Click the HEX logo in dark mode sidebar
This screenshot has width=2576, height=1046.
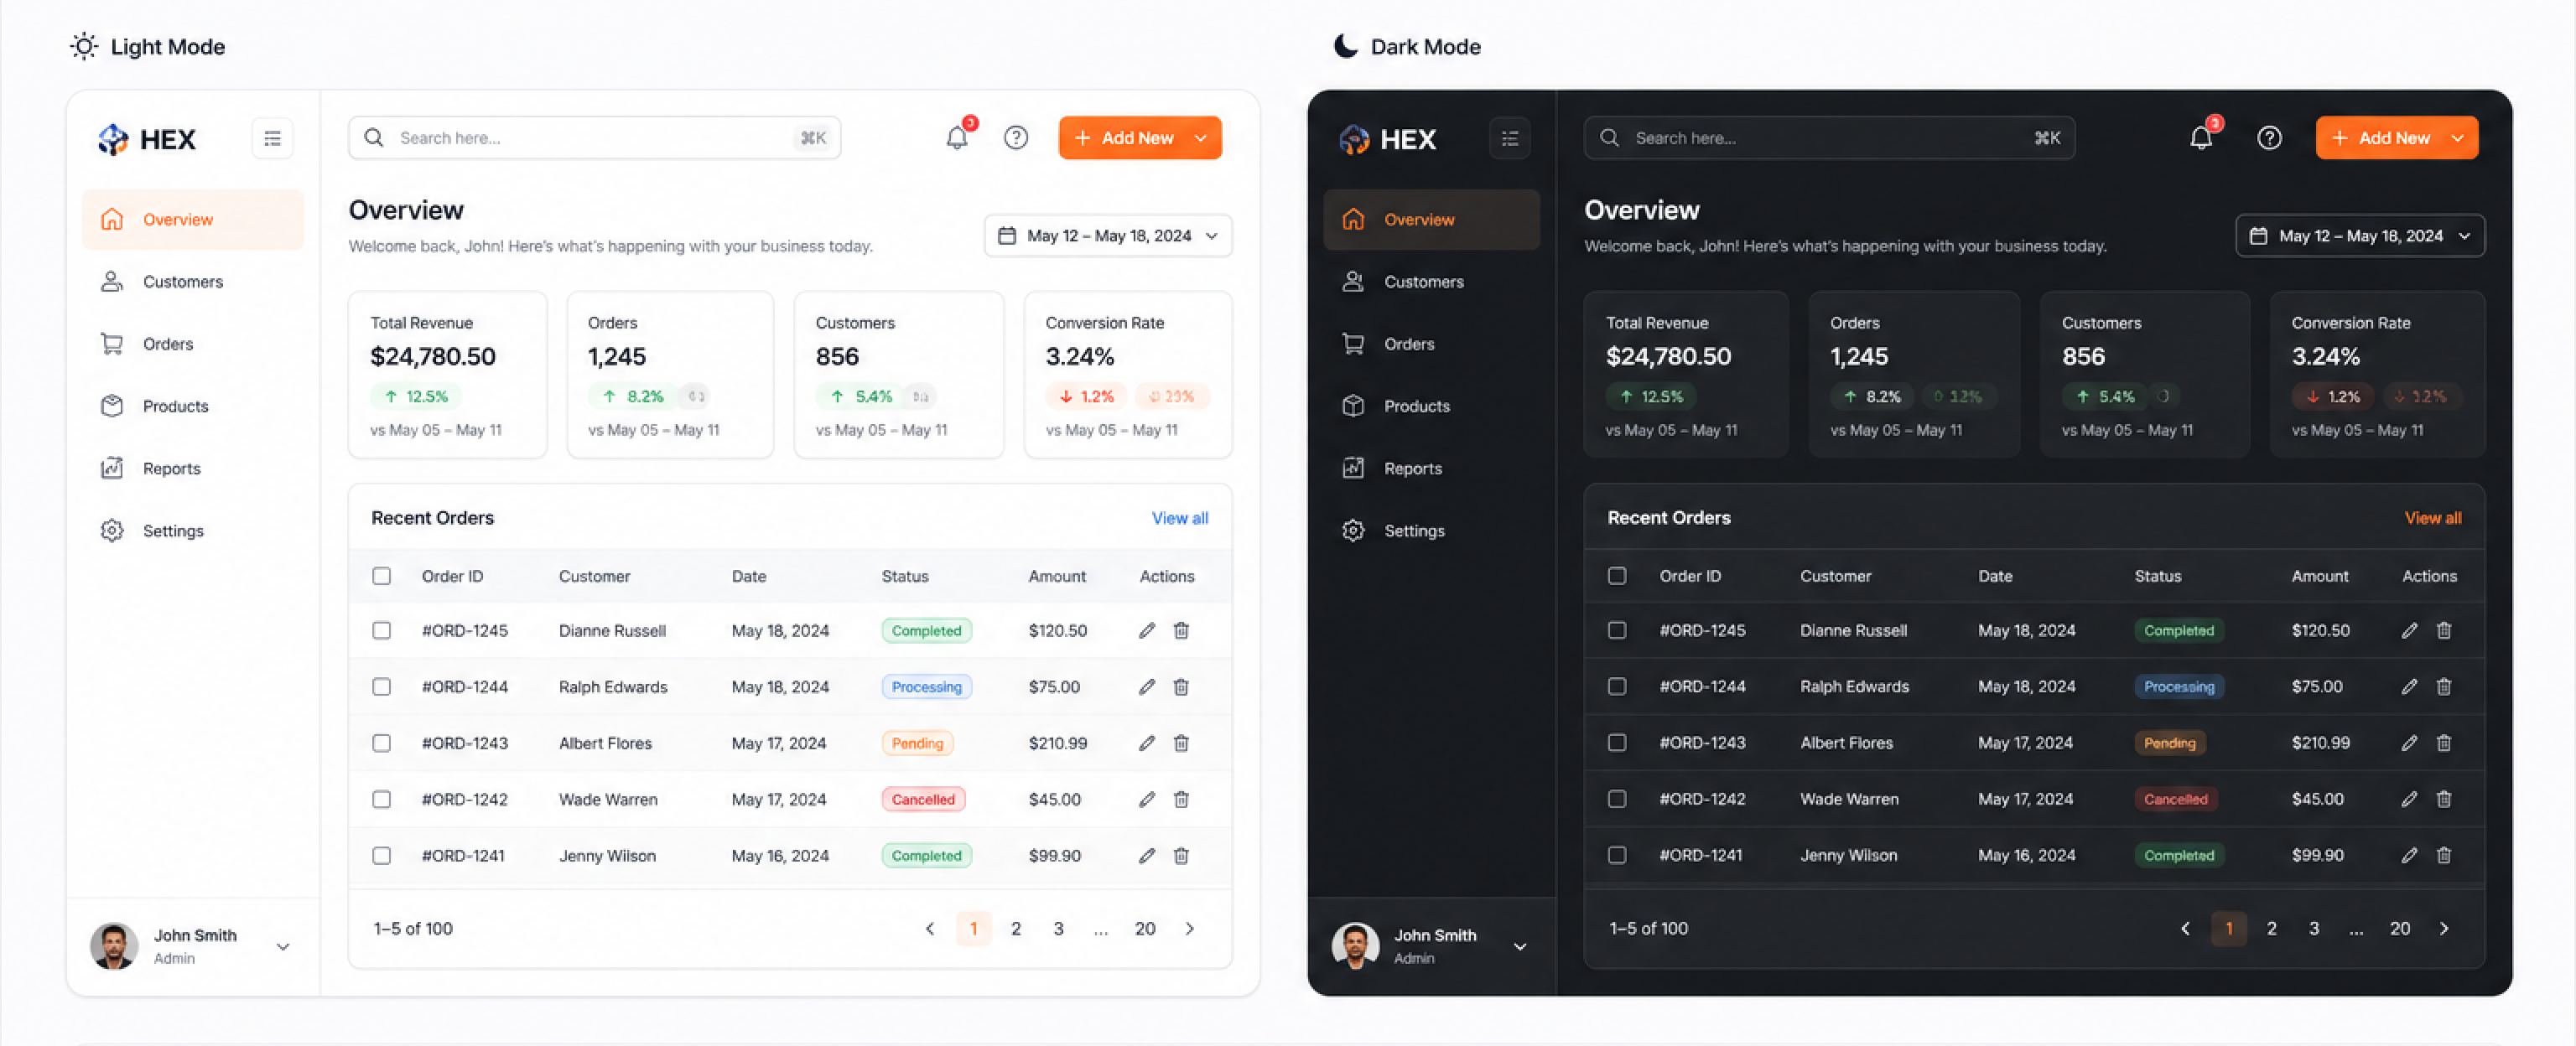(x=1388, y=139)
